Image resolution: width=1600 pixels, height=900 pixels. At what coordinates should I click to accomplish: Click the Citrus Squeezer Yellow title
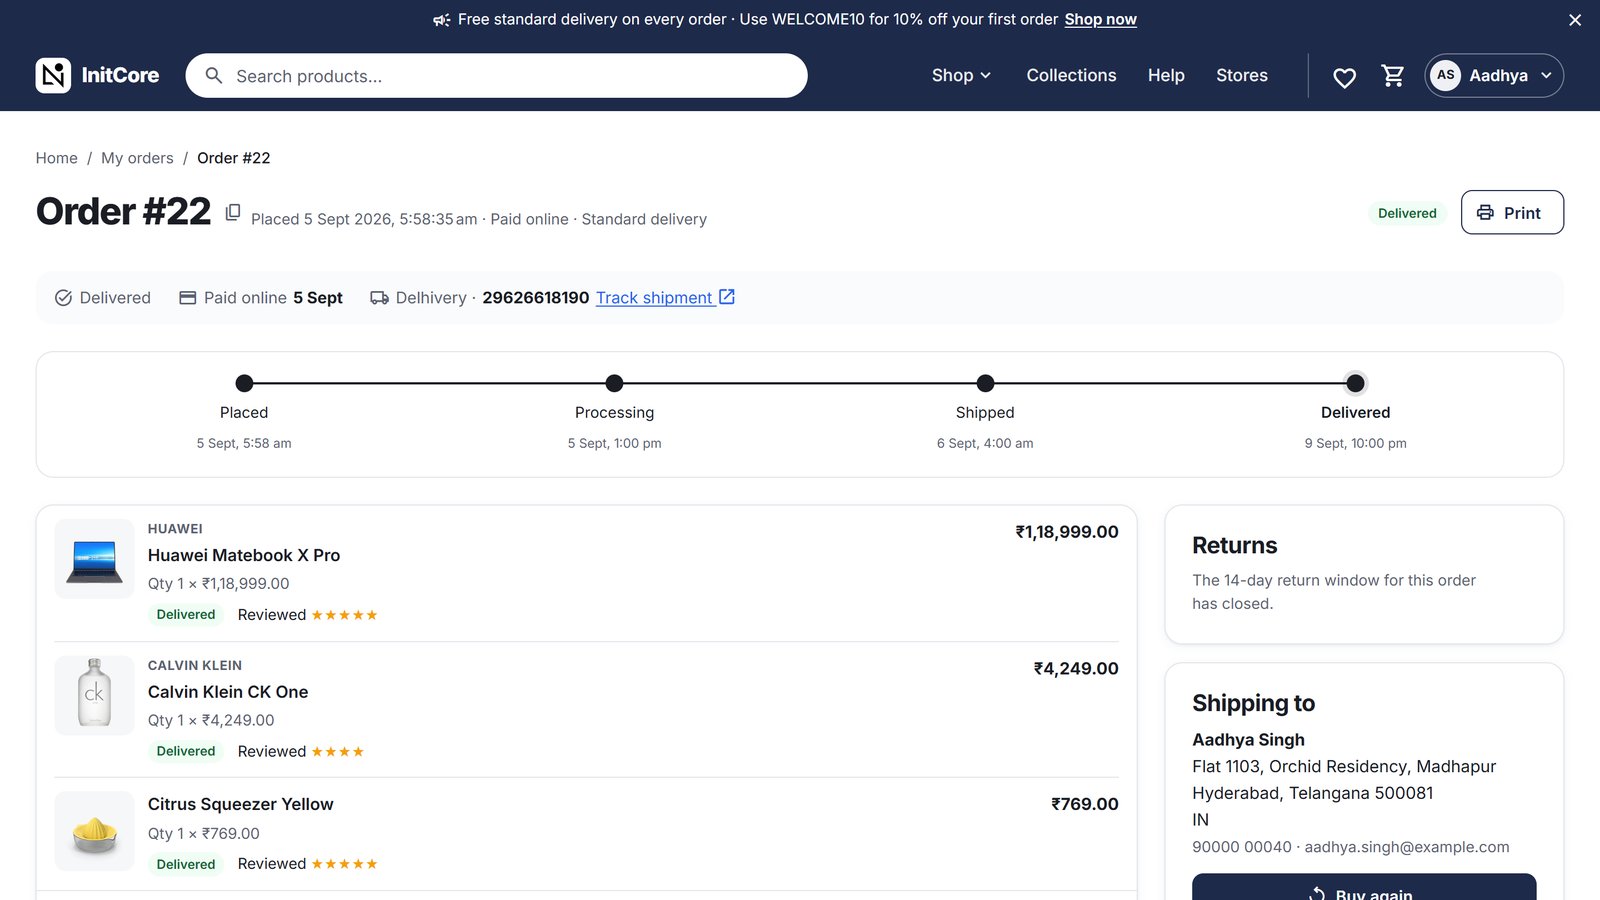(241, 804)
